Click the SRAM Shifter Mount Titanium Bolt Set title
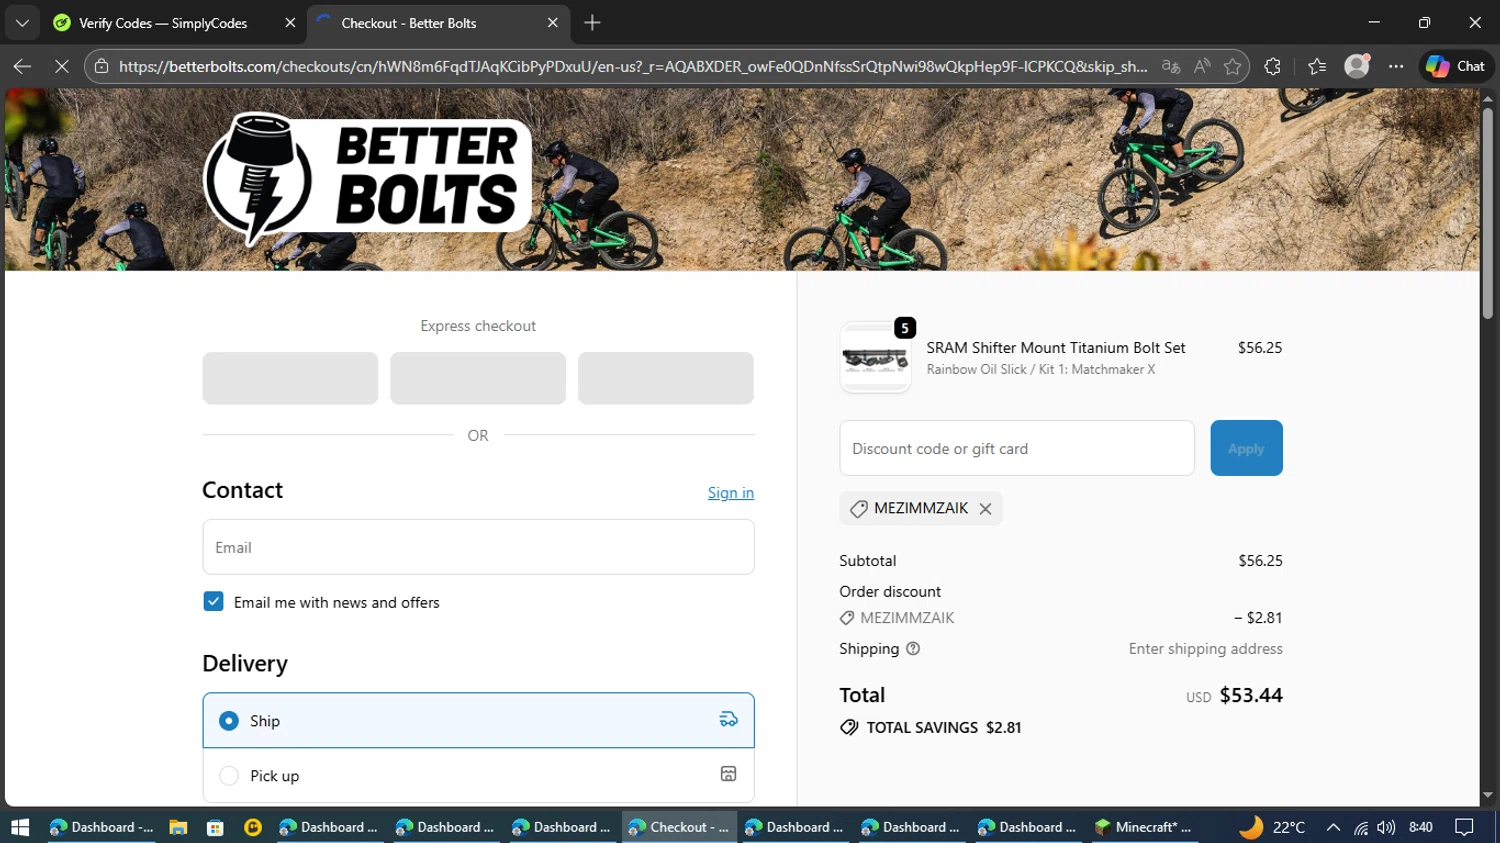This screenshot has width=1500, height=843. pos(1056,348)
